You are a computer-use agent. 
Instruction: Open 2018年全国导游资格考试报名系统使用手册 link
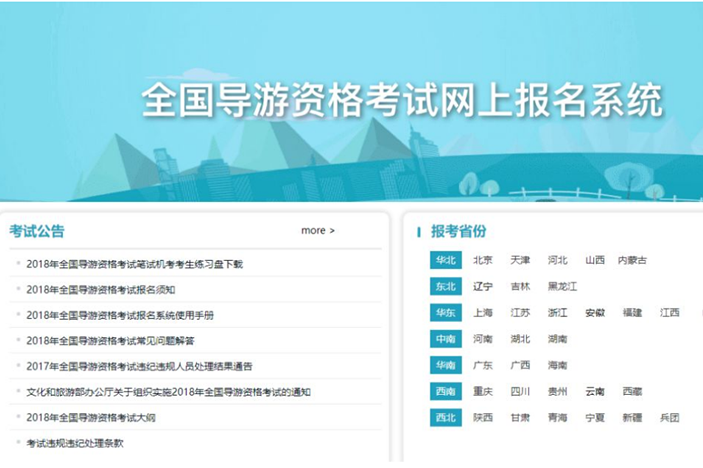click(120, 315)
